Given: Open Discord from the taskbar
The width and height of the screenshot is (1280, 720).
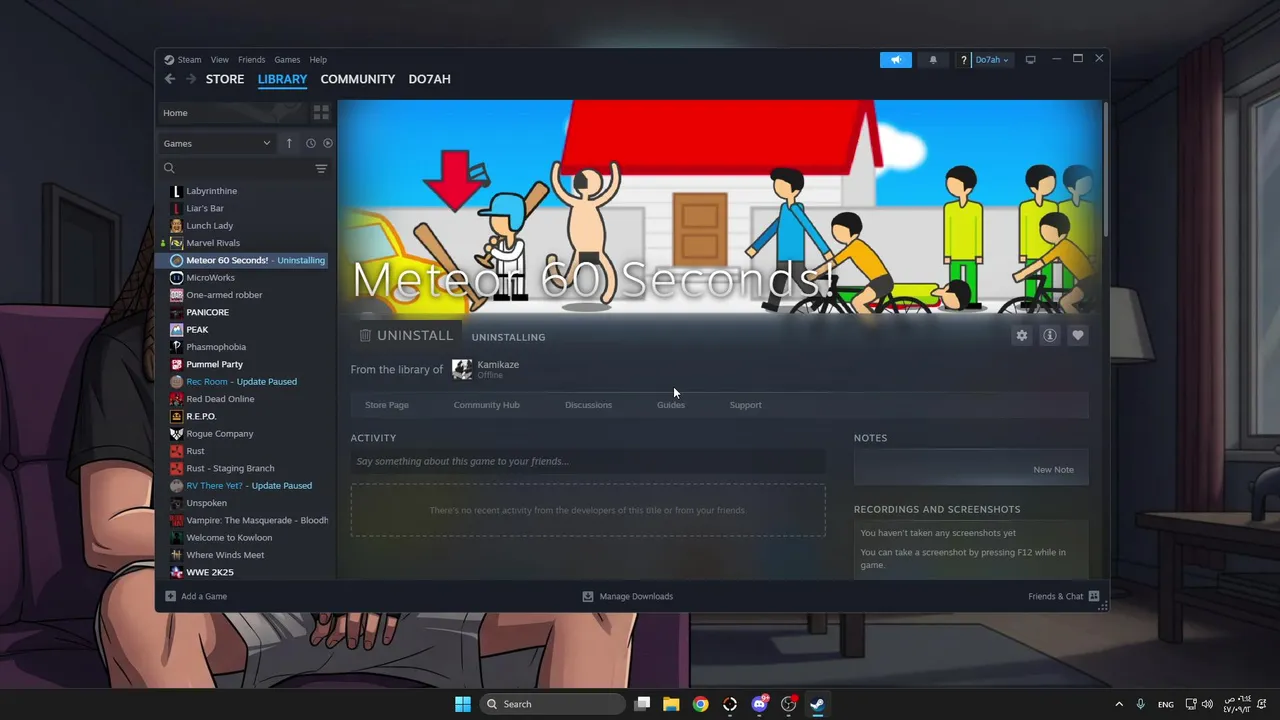Looking at the screenshot, I should tap(760, 704).
